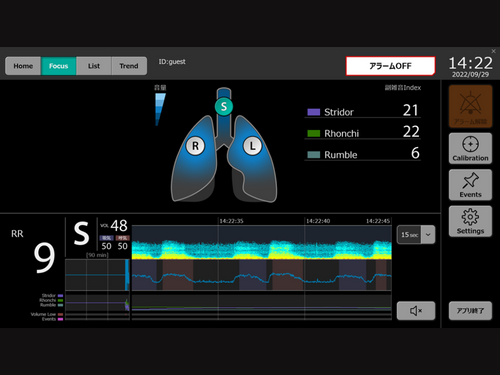Click the green Rhonchi color swatch
500x375 pixels.
[x=313, y=133]
